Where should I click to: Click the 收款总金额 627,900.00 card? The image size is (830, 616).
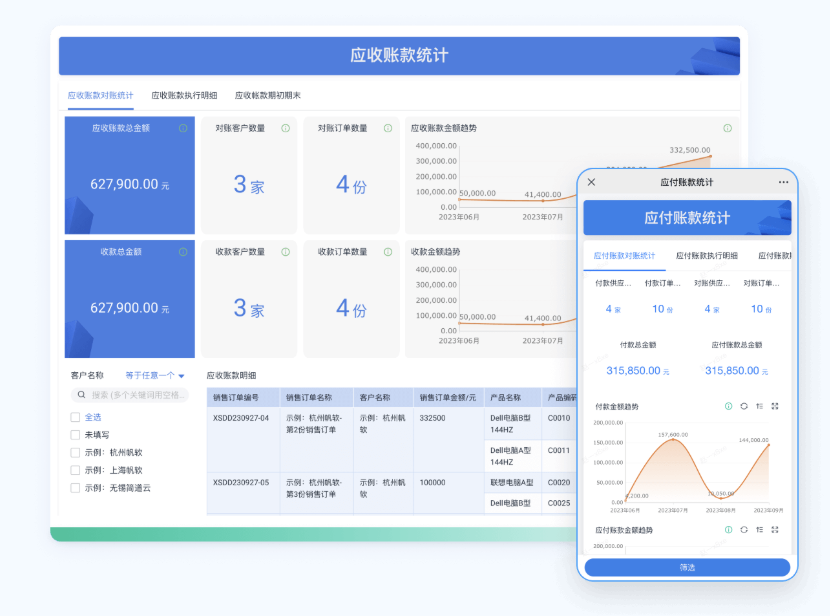130,299
